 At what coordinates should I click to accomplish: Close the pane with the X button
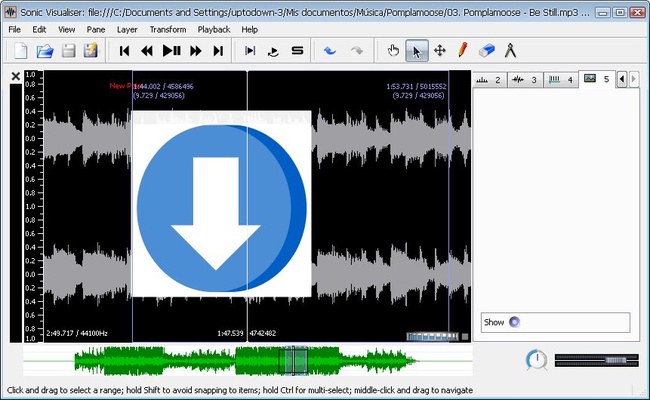click(x=16, y=76)
